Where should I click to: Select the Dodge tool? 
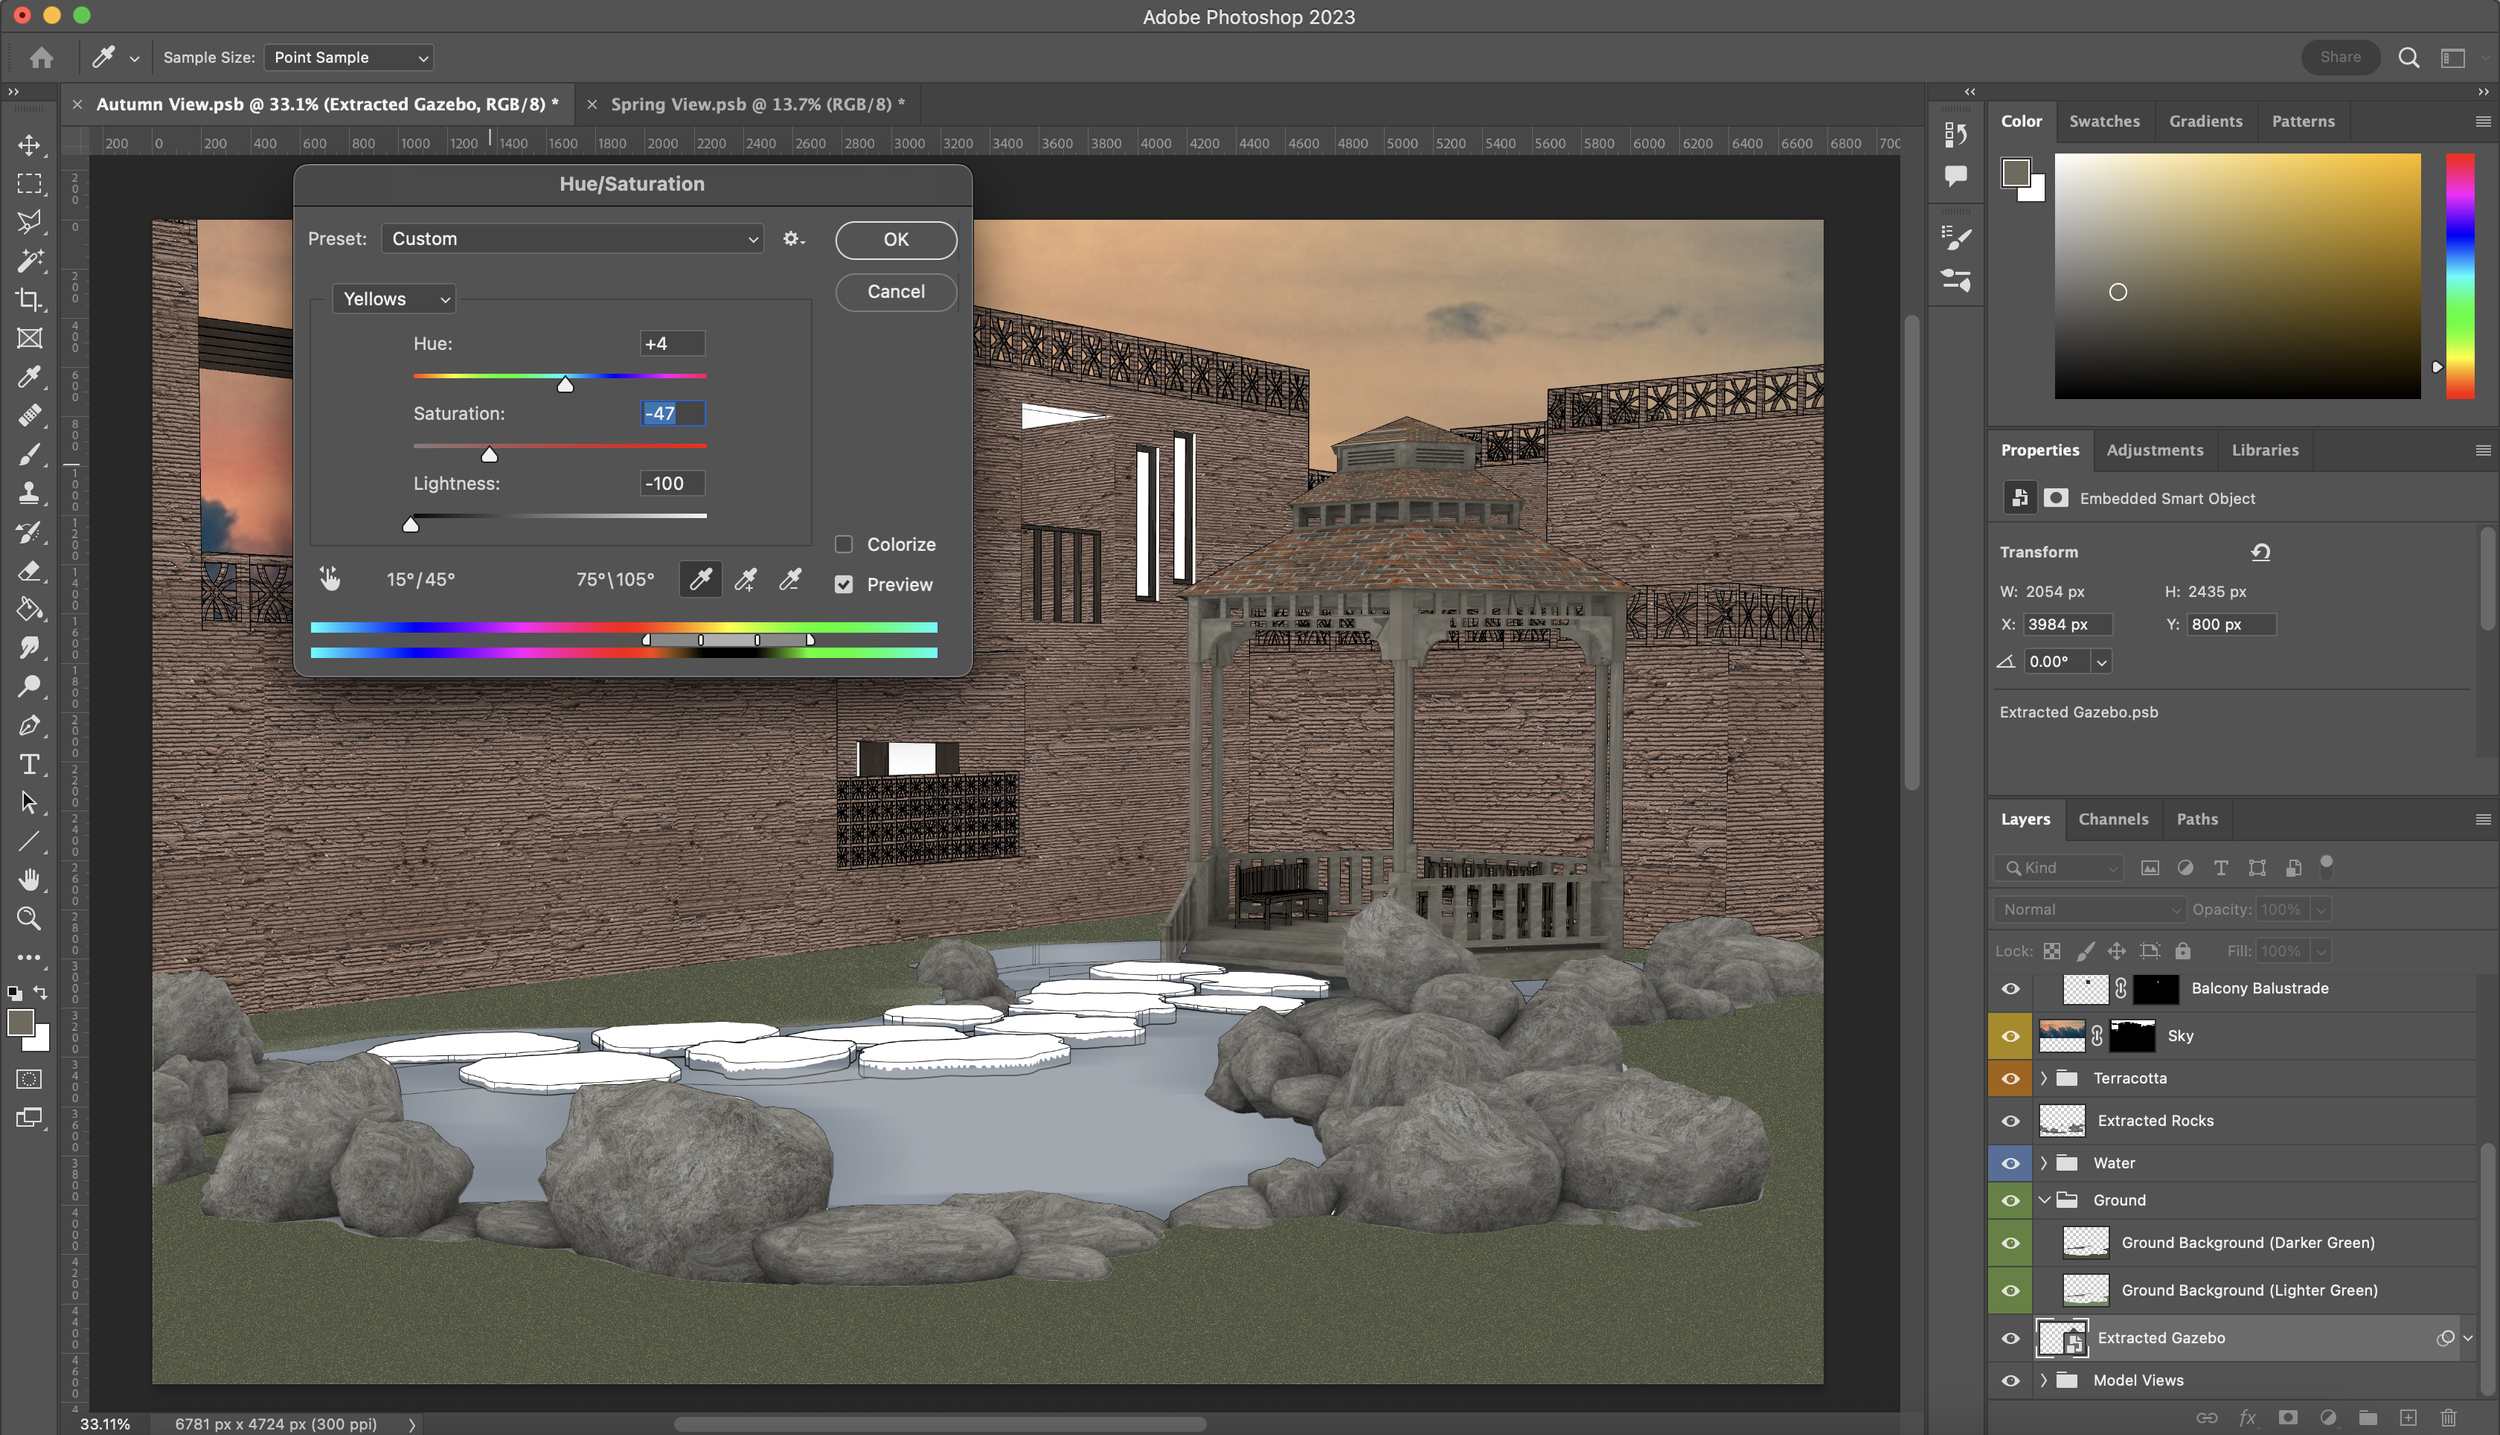(30, 687)
